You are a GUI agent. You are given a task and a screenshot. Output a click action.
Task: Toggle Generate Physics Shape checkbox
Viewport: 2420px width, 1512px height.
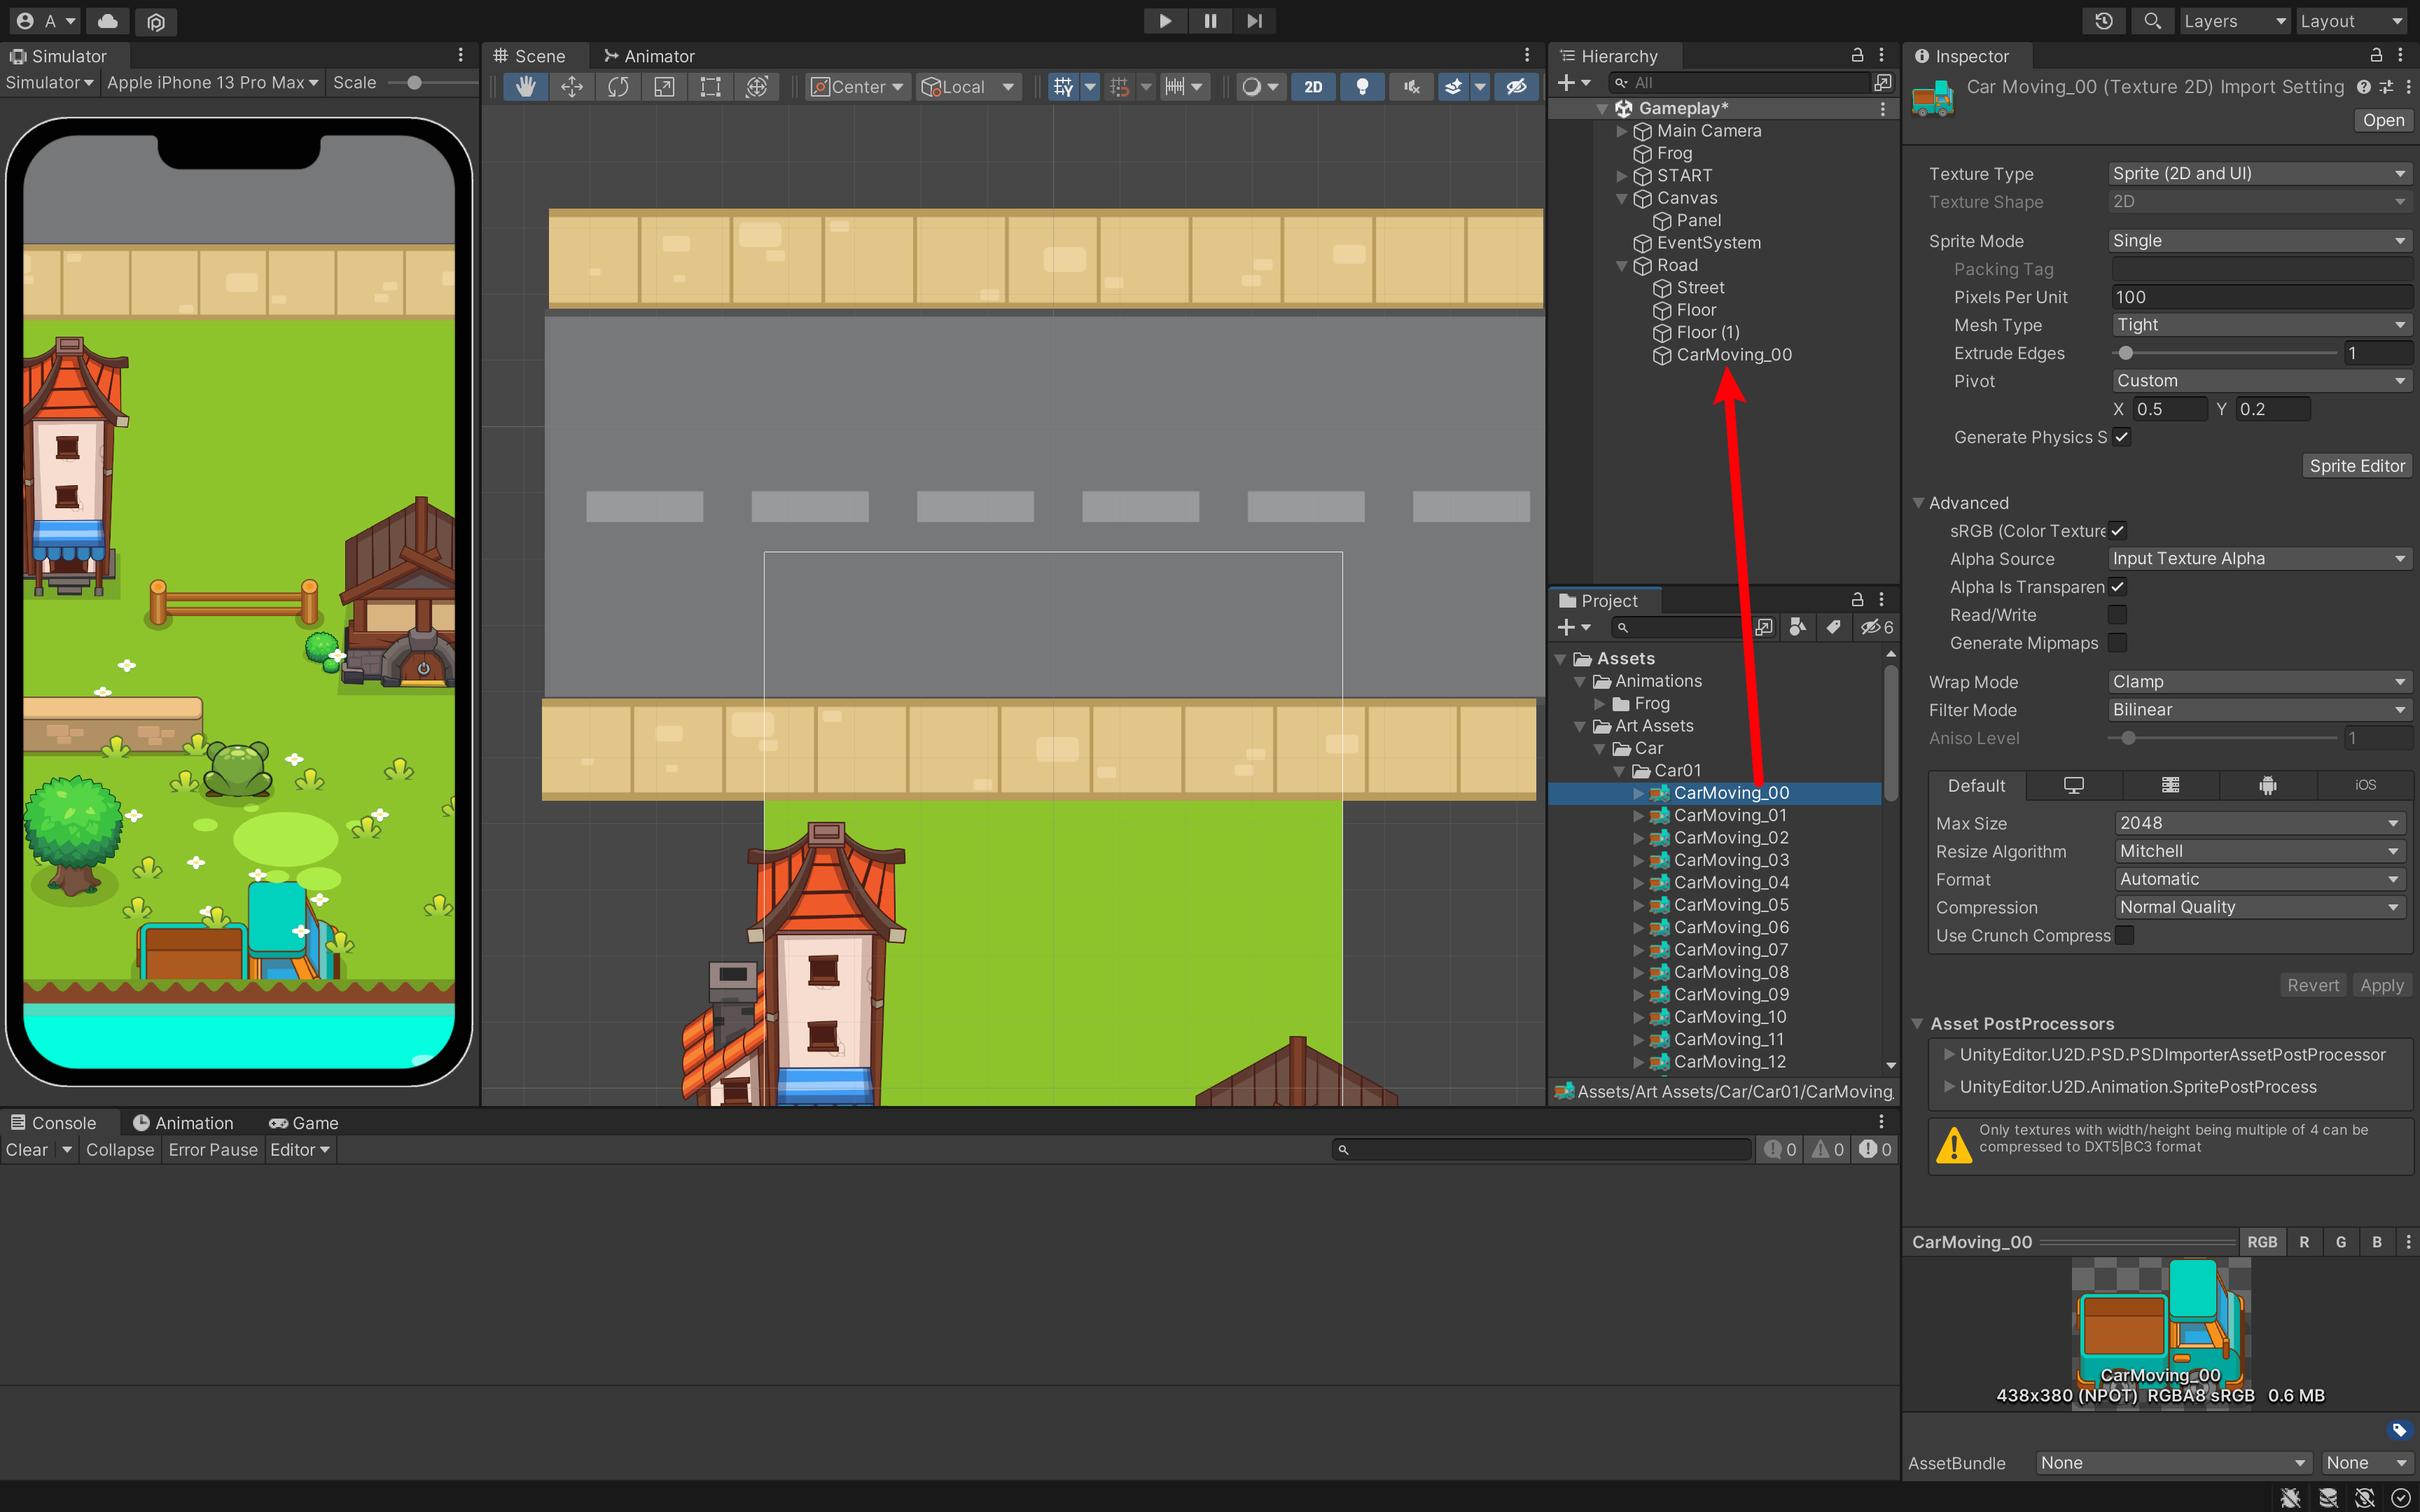click(2122, 437)
